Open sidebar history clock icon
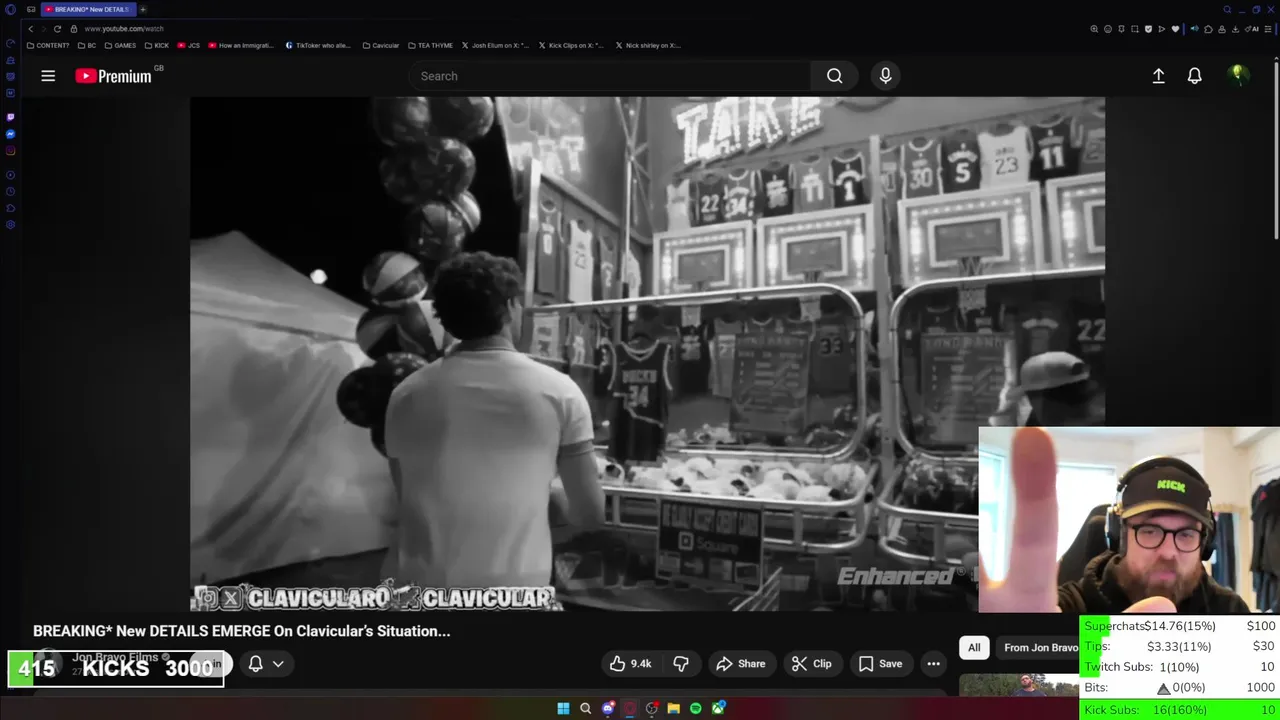This screenshot has width=1280, height=720. (x=10, y=191)
